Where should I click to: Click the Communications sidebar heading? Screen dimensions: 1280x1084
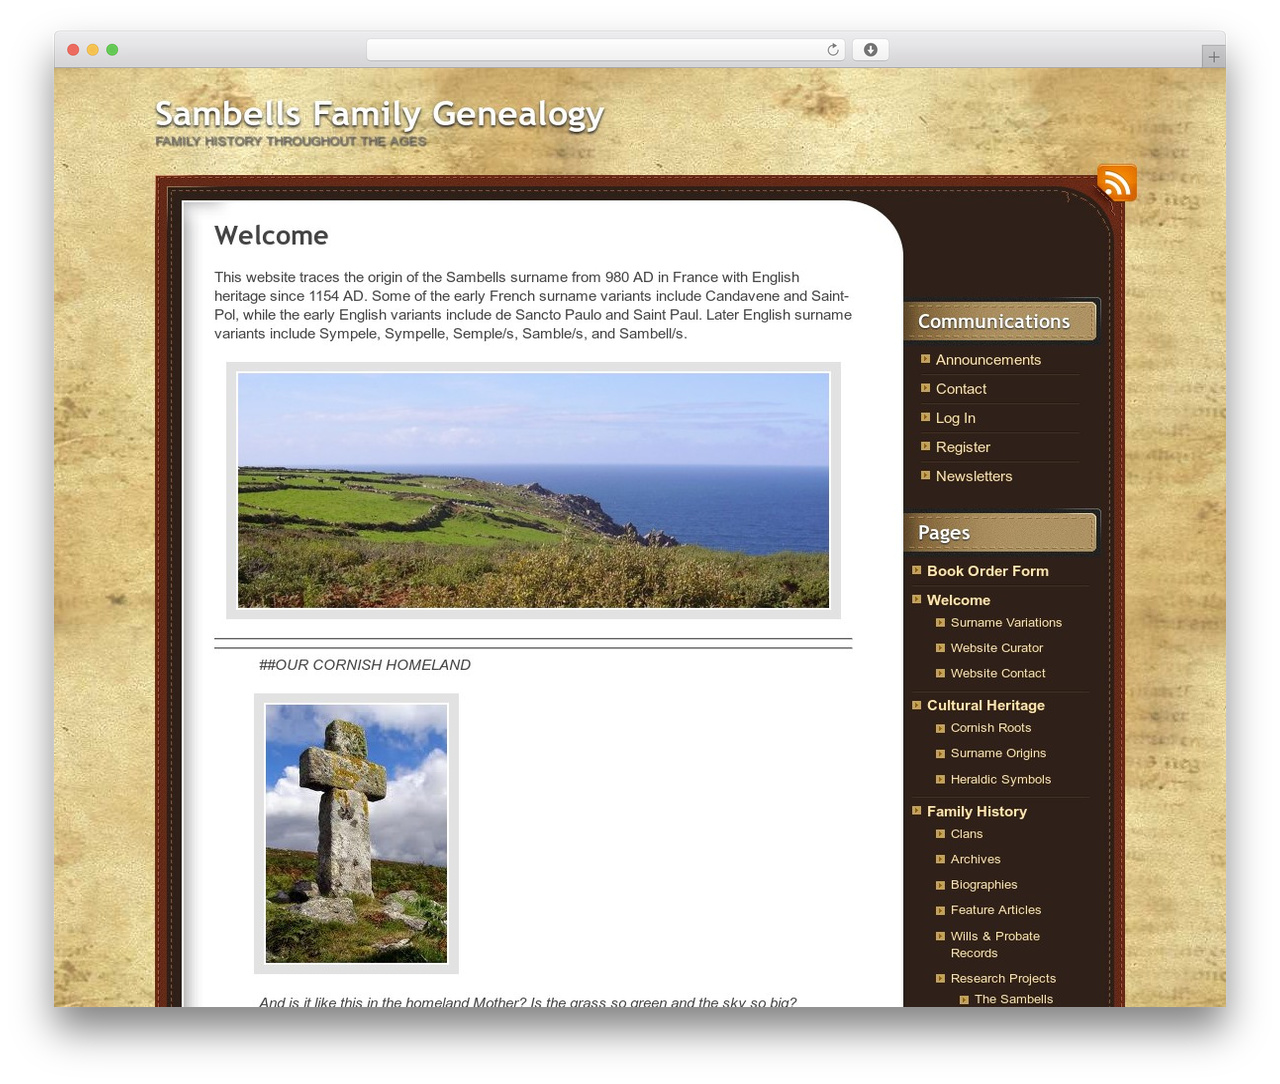[994, 321]
